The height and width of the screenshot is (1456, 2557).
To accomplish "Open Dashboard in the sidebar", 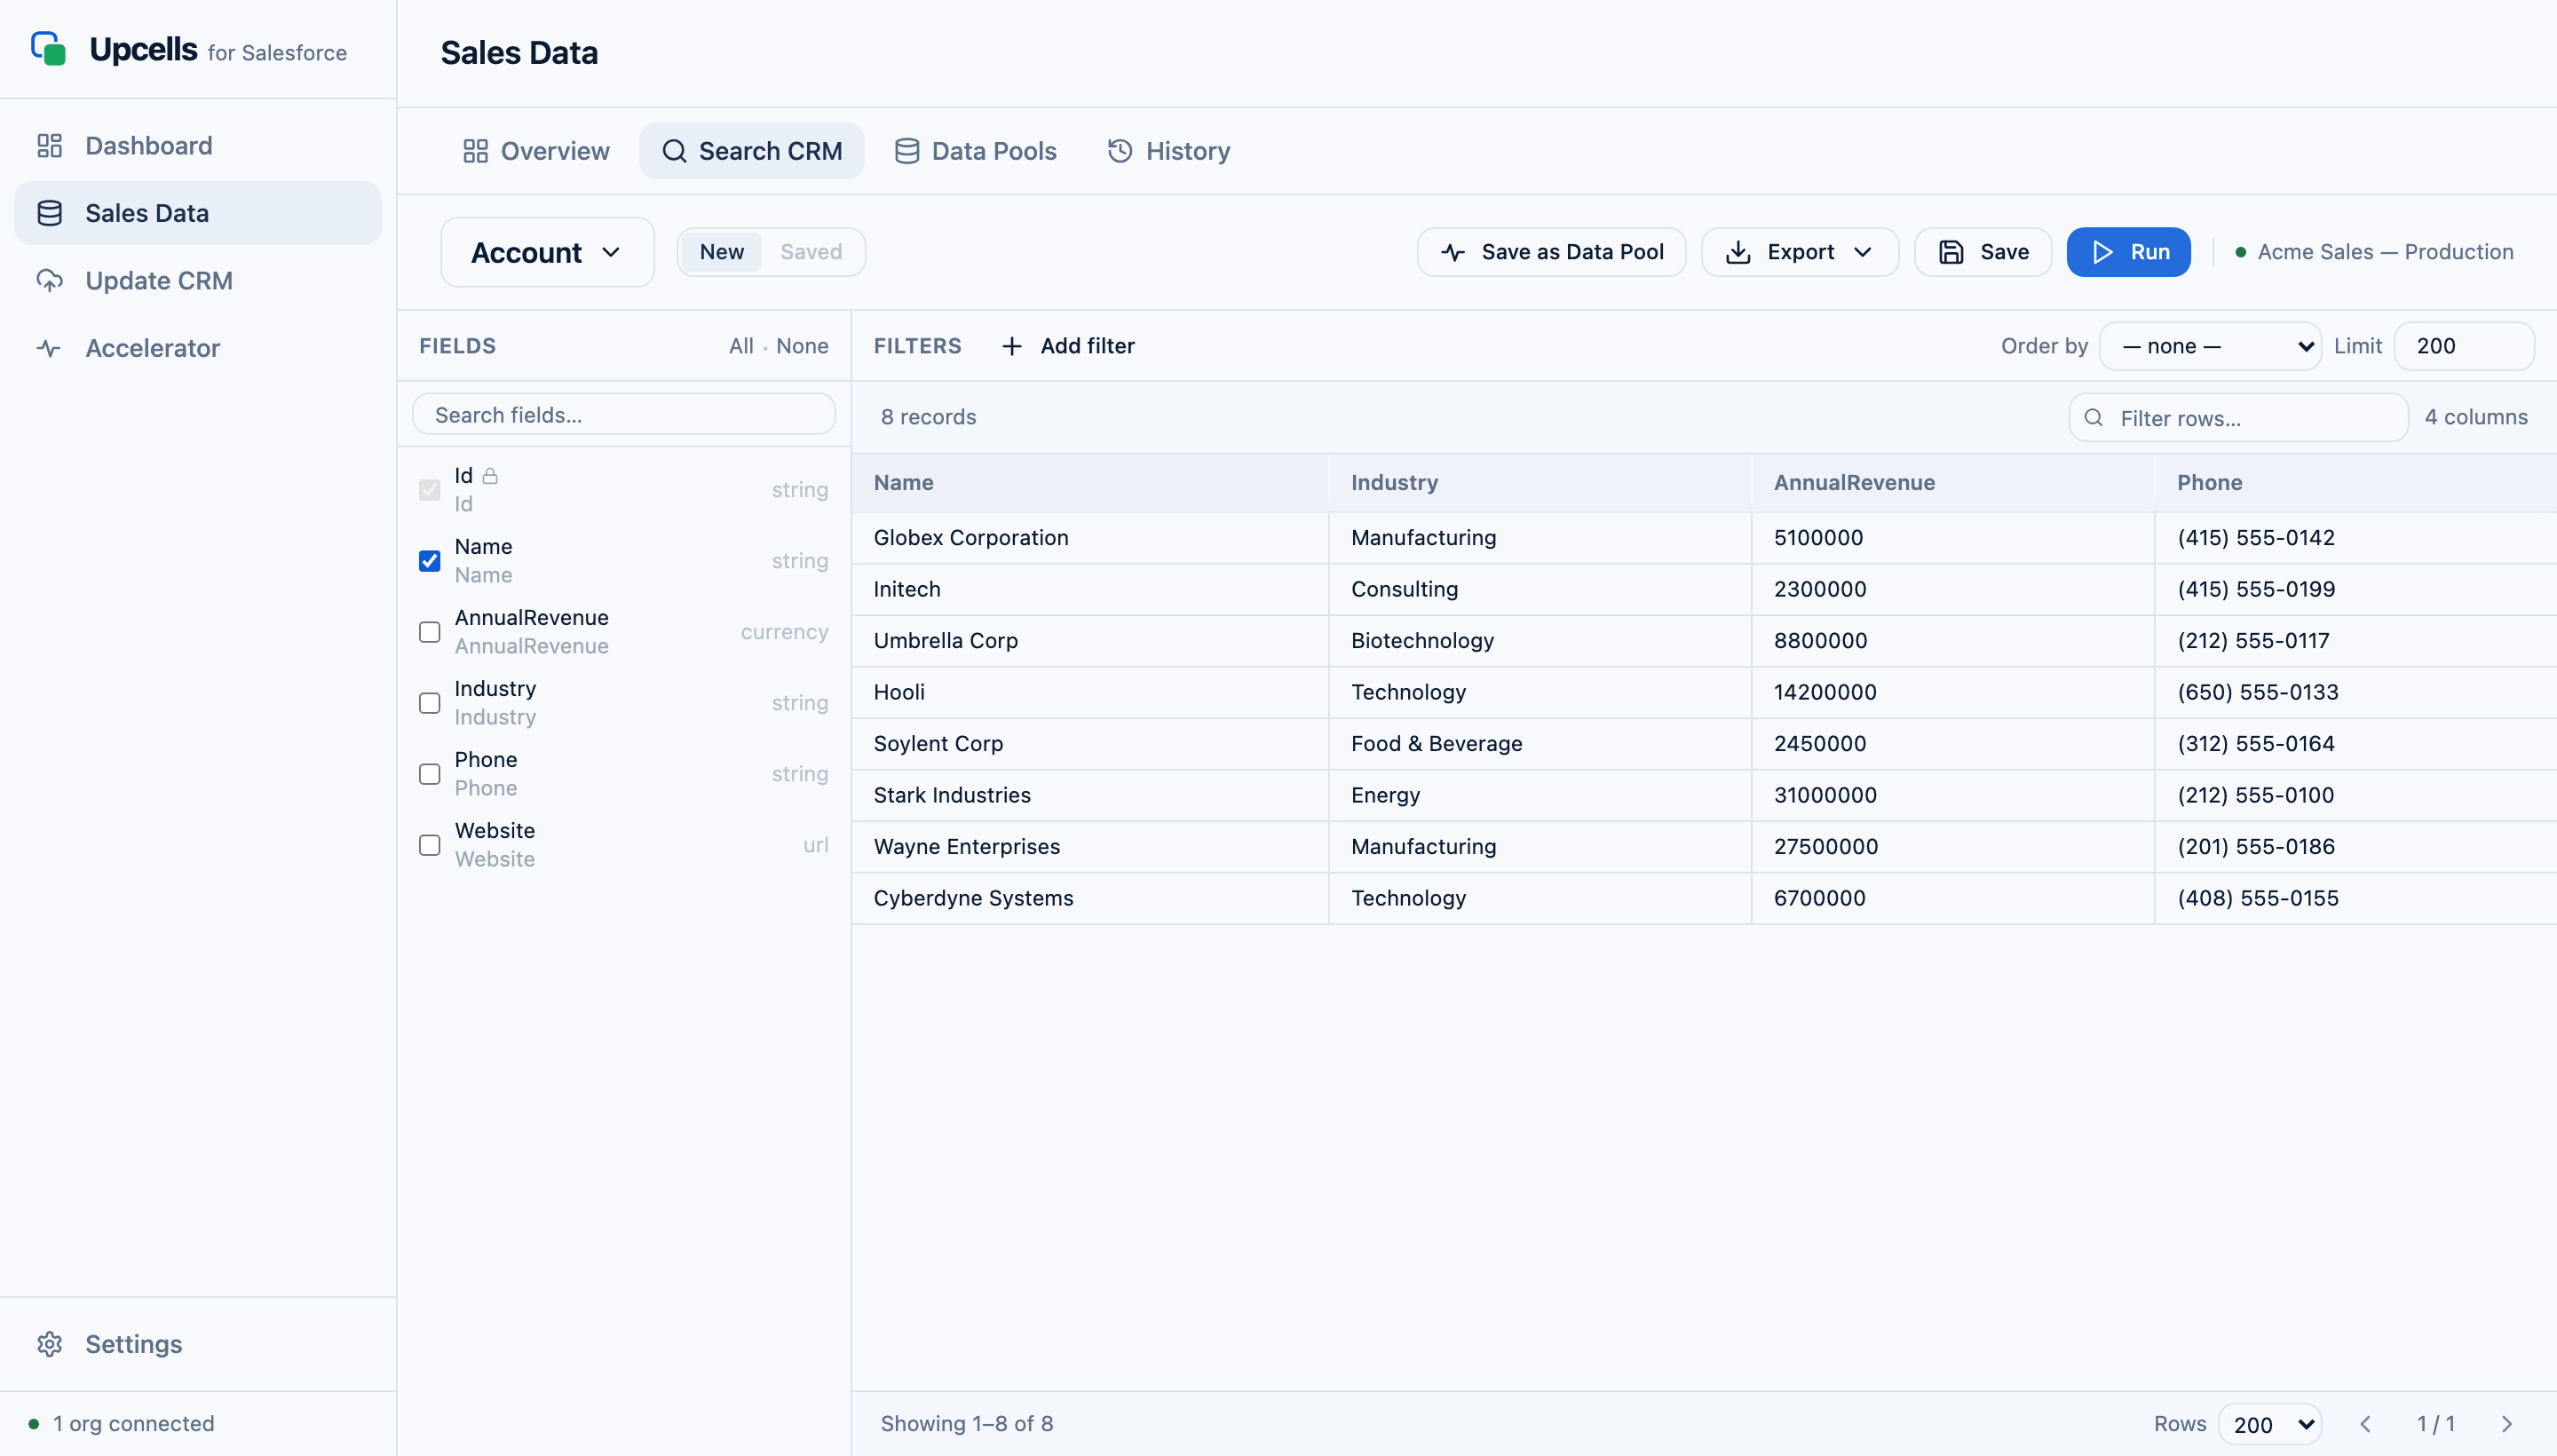I will pos(198,146).
